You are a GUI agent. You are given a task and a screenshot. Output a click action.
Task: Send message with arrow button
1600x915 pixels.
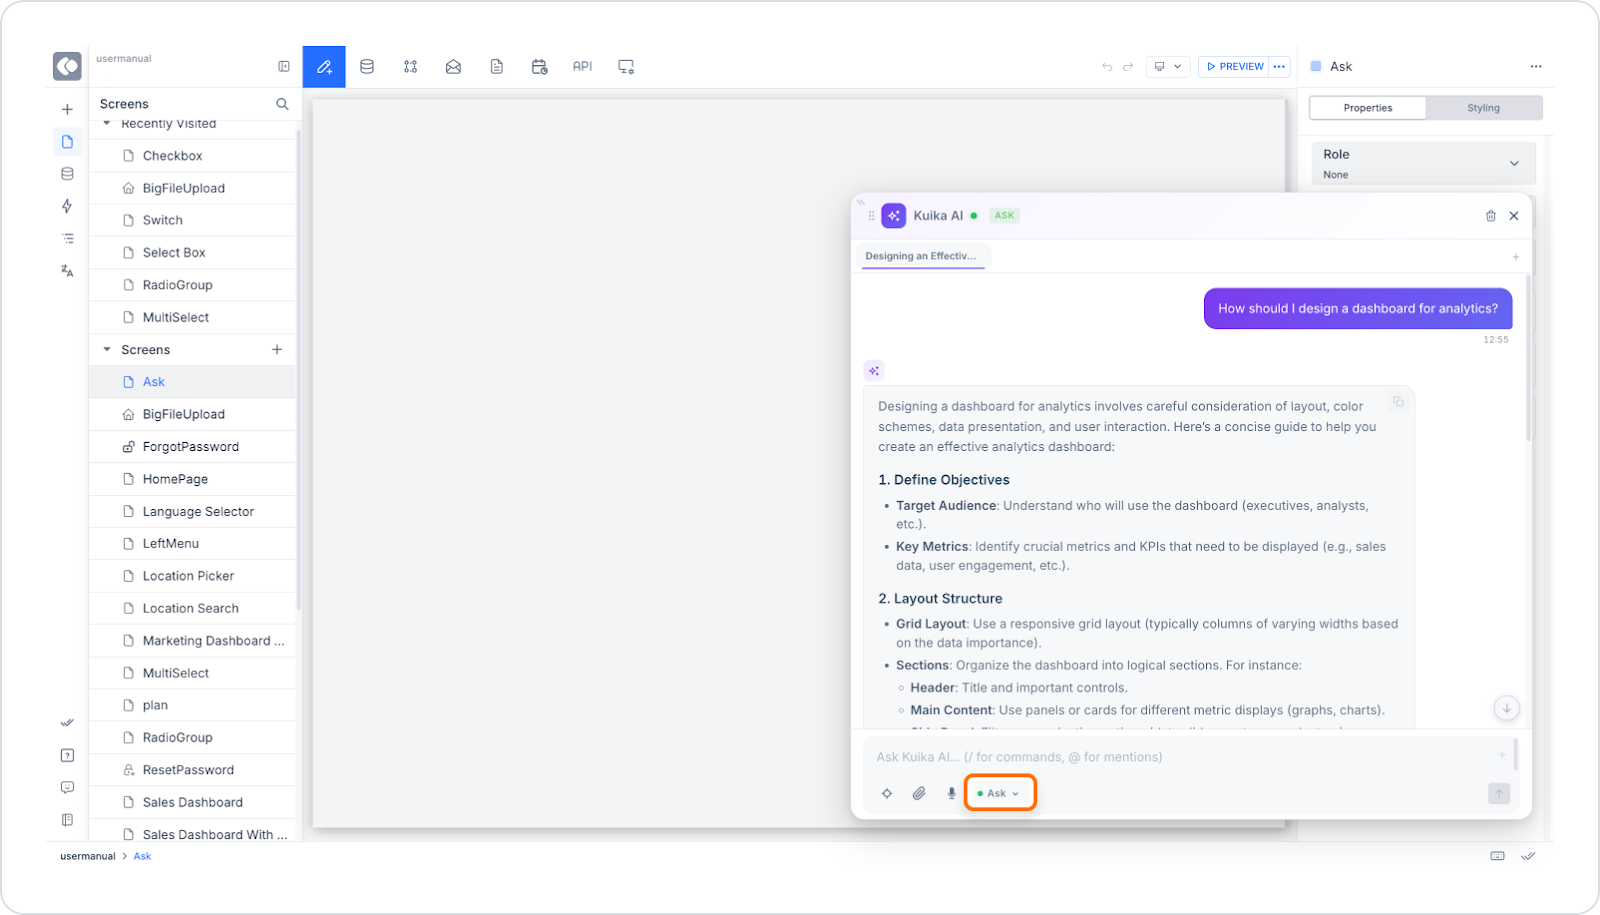1498,793
